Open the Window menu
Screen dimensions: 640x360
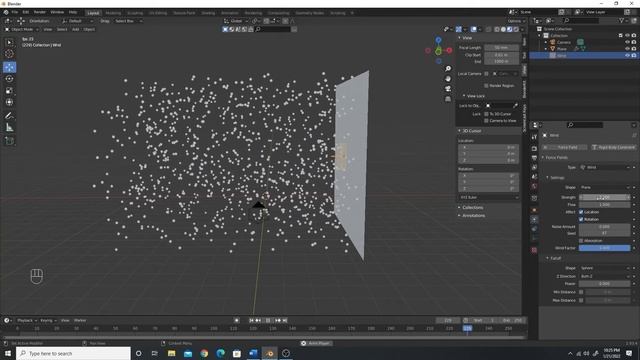(x=57, y=12)
